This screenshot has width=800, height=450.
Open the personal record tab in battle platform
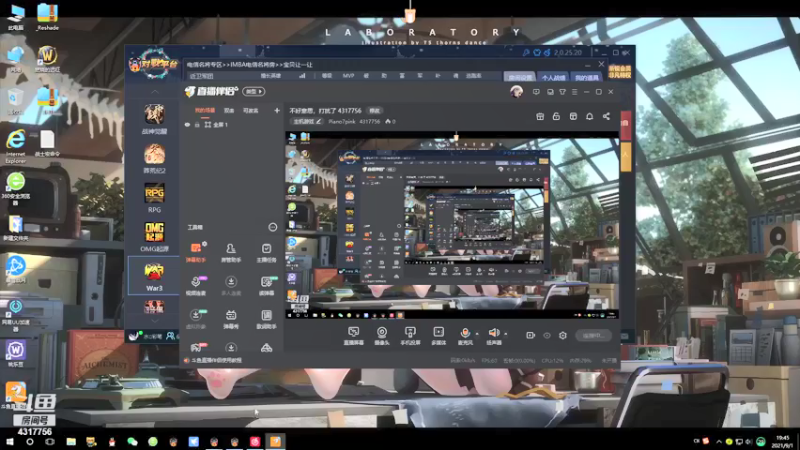pos(553,77)
